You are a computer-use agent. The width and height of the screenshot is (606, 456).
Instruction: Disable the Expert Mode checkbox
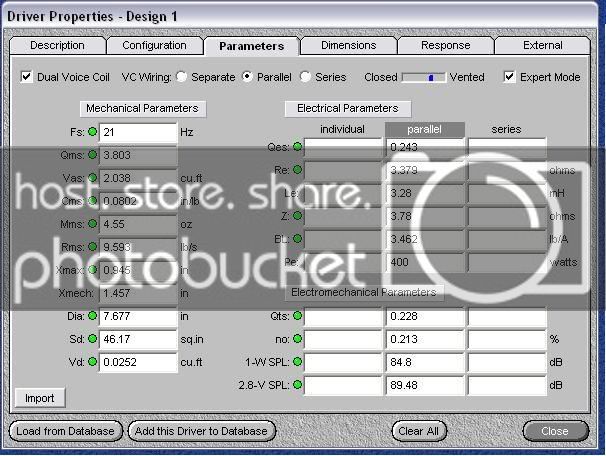pyautogui.click(x=509, y=77)
